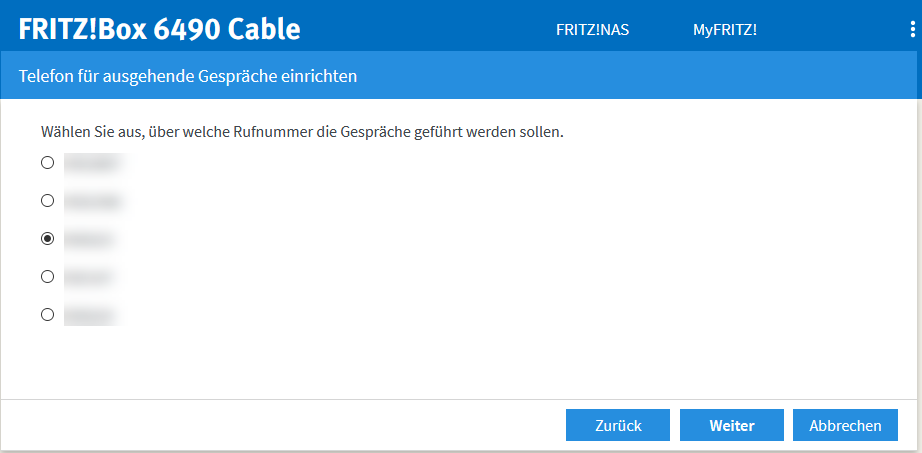
Task: Open the FRITZ!NAS tab
Action: [x=592, y=30]
